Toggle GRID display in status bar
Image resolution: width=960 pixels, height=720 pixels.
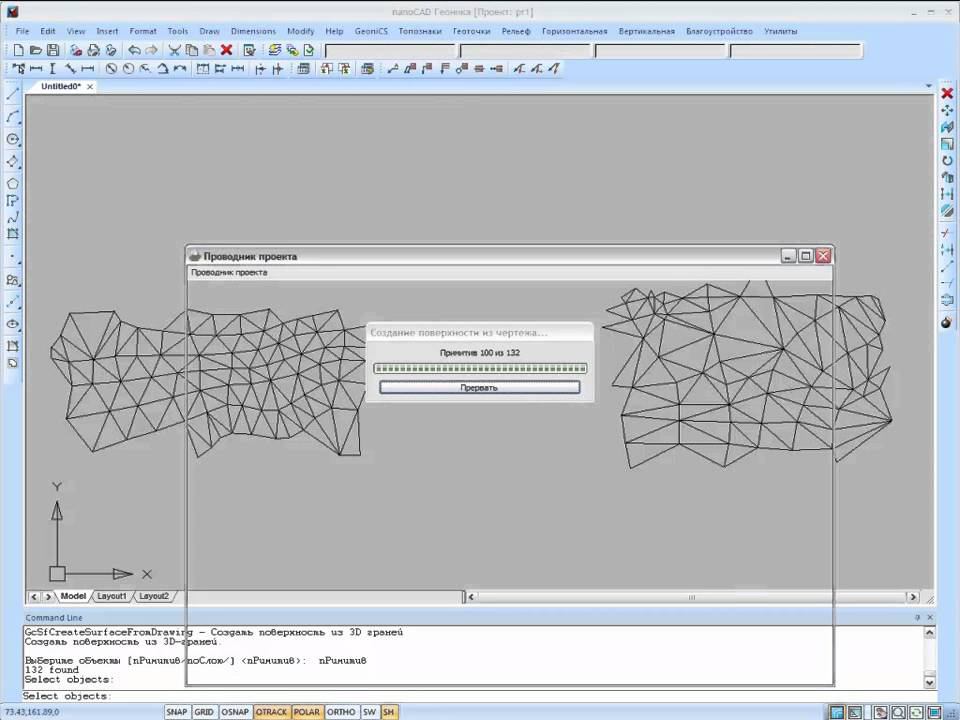[204, 712]
